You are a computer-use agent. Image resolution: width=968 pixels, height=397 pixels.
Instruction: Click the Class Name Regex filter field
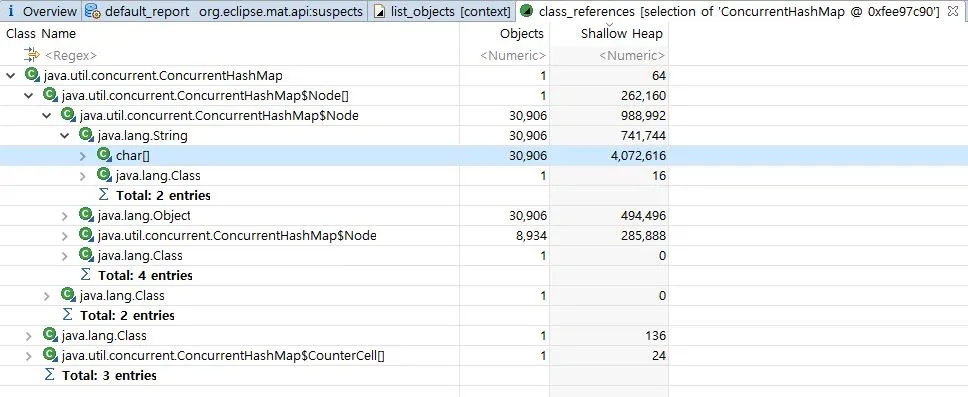click(230, 56)
